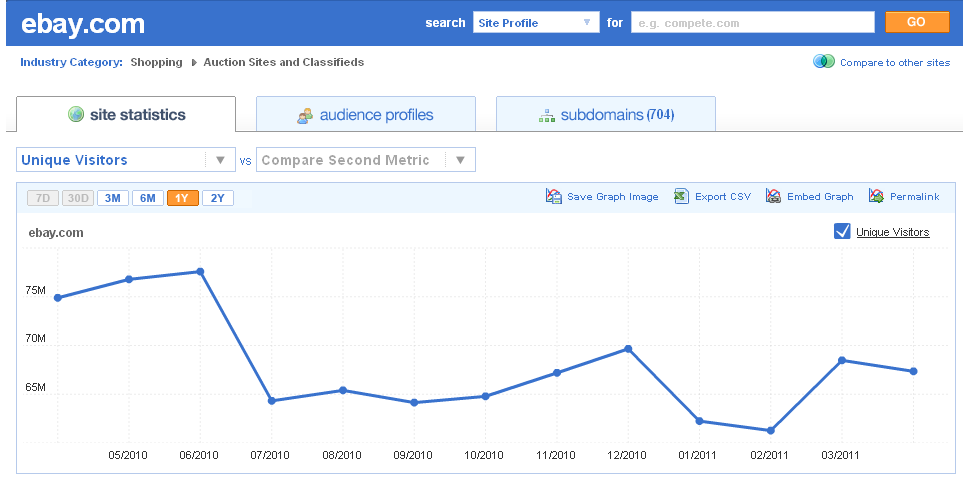Select the 6M time range button

tap(148, 198)
